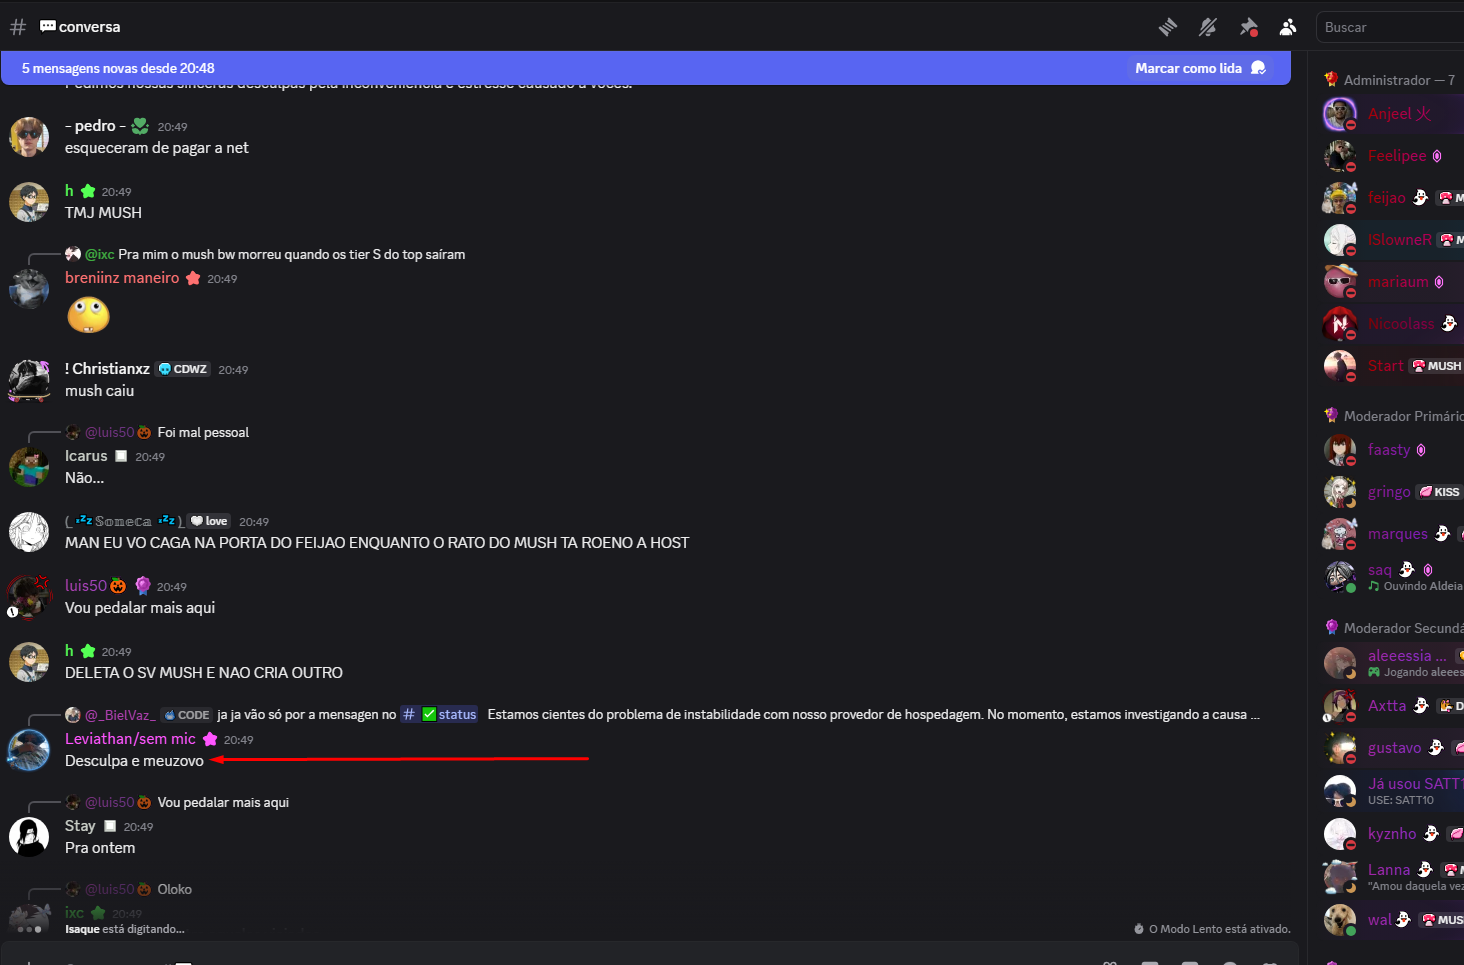The width and height of the screenshot is (1464, 965).
Task: Open member mariaum in member list
Action: pos(1392,282)
